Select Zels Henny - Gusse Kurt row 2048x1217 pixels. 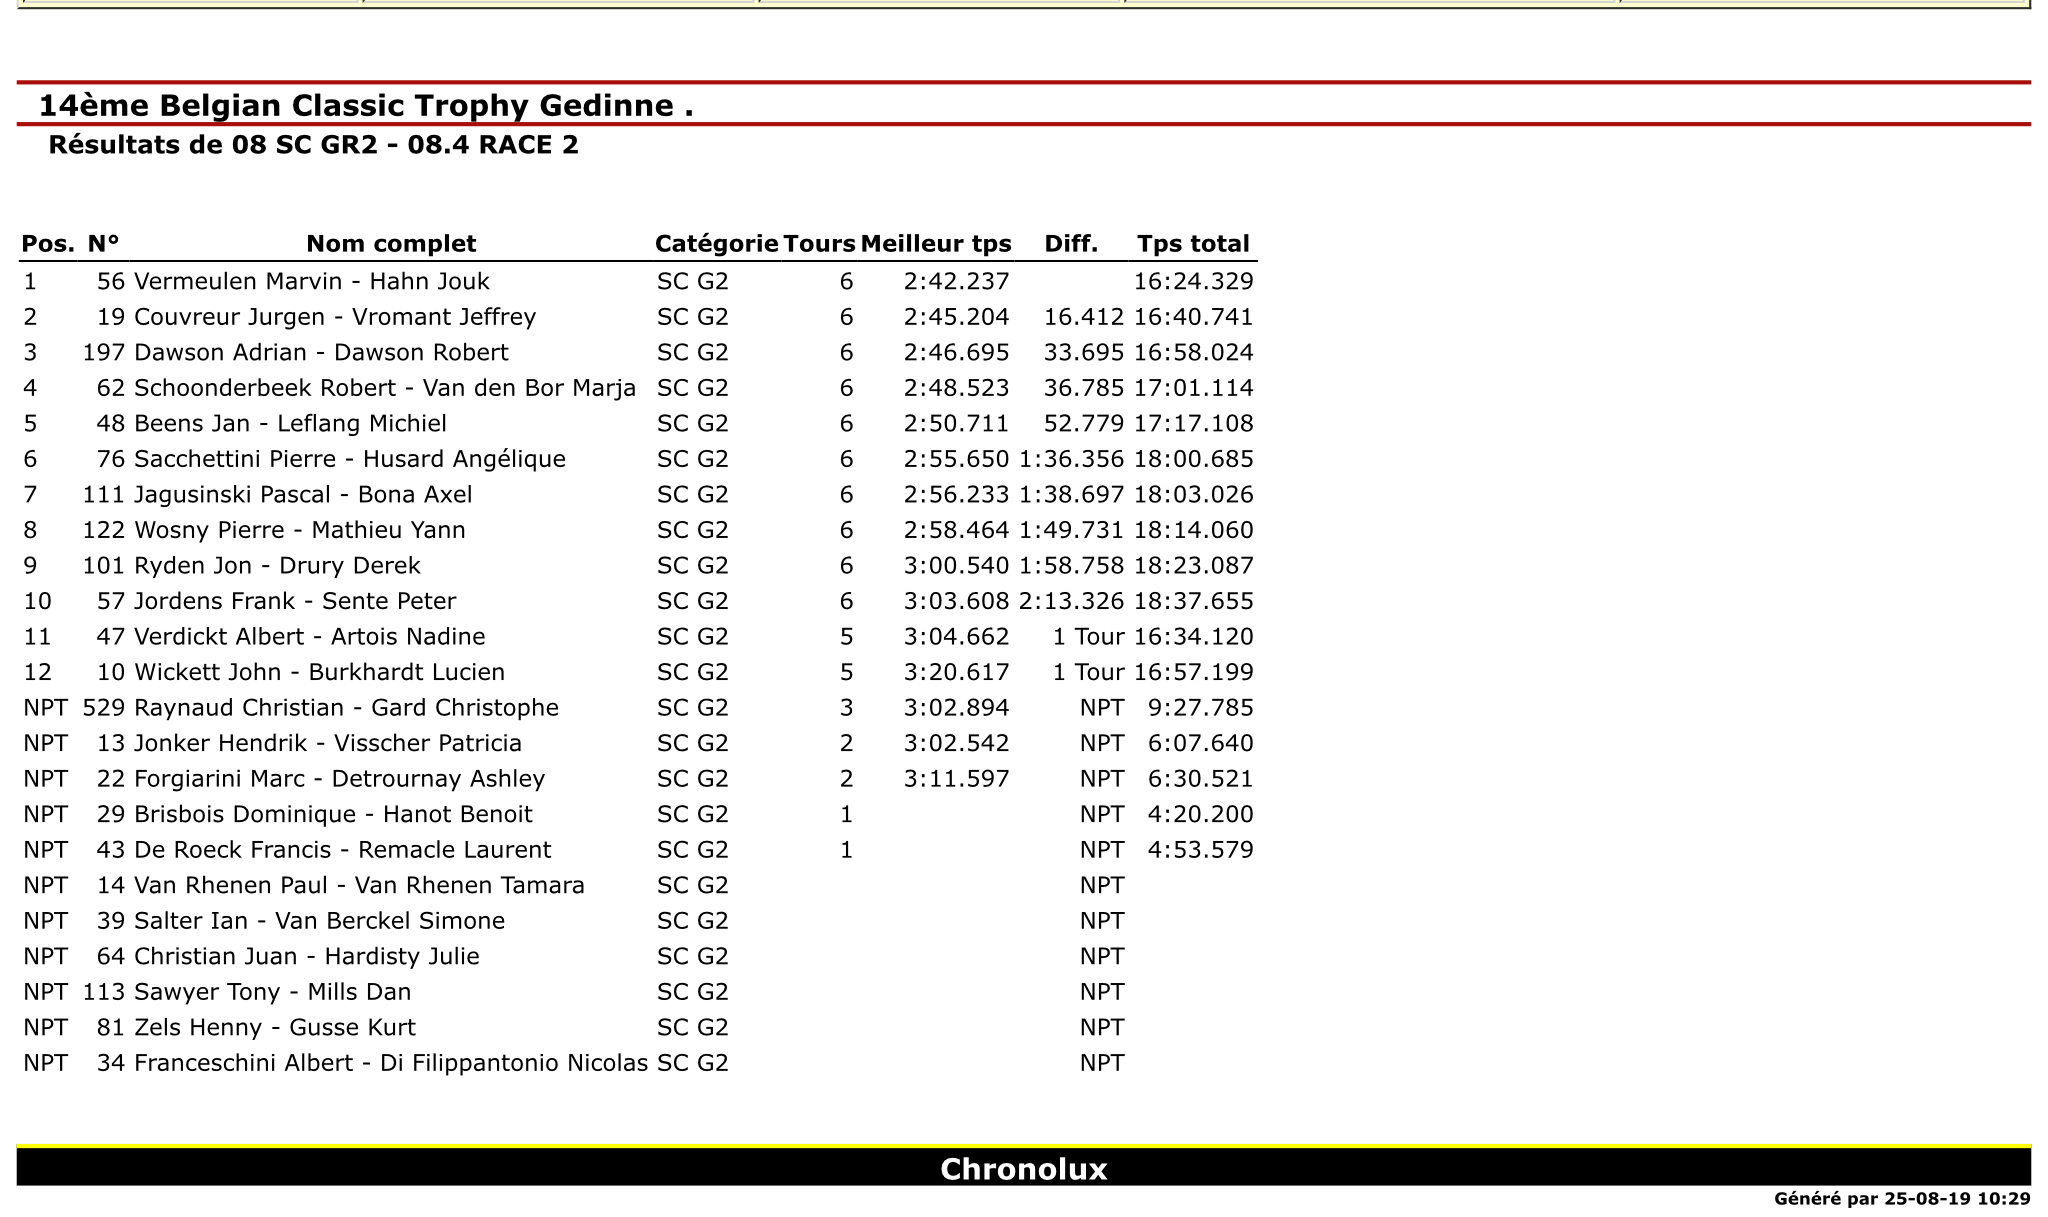tap(638, 1028)
